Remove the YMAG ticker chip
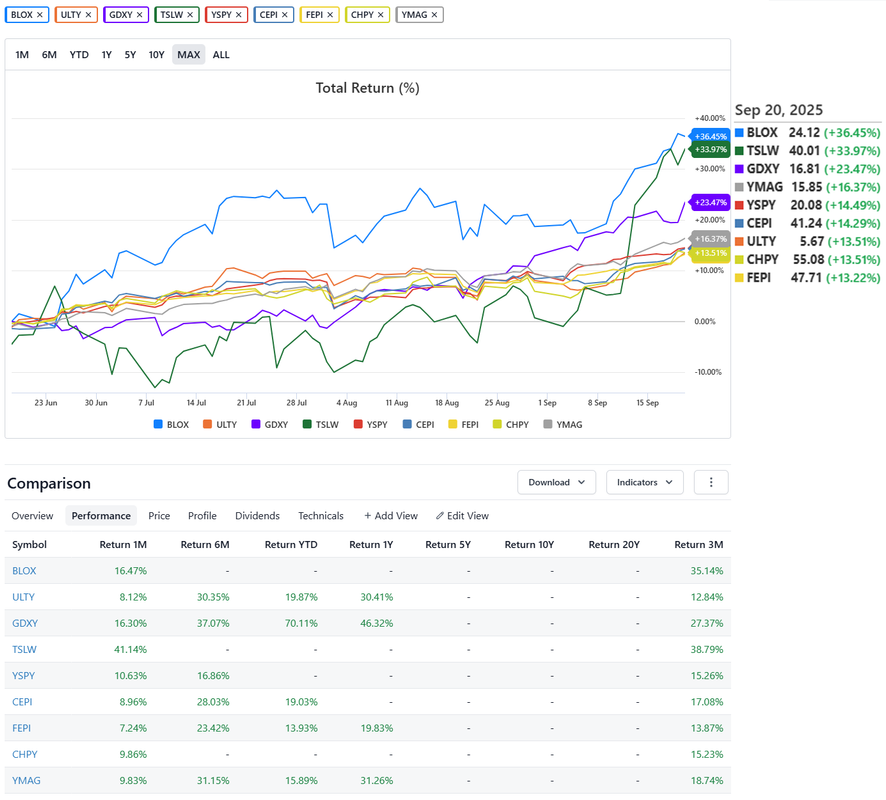 click(434, 15)
